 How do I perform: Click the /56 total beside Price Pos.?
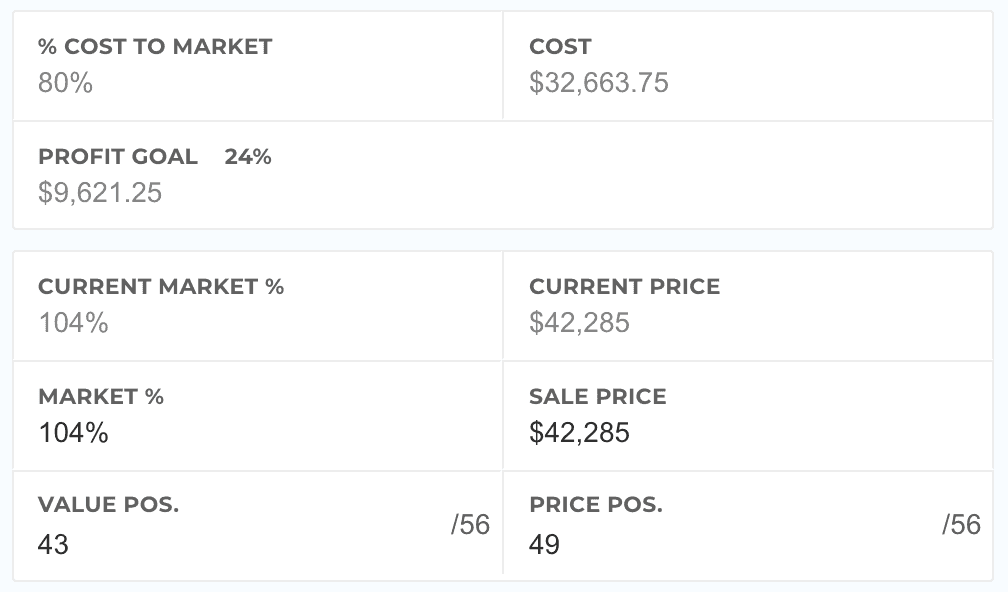[961, 524]
